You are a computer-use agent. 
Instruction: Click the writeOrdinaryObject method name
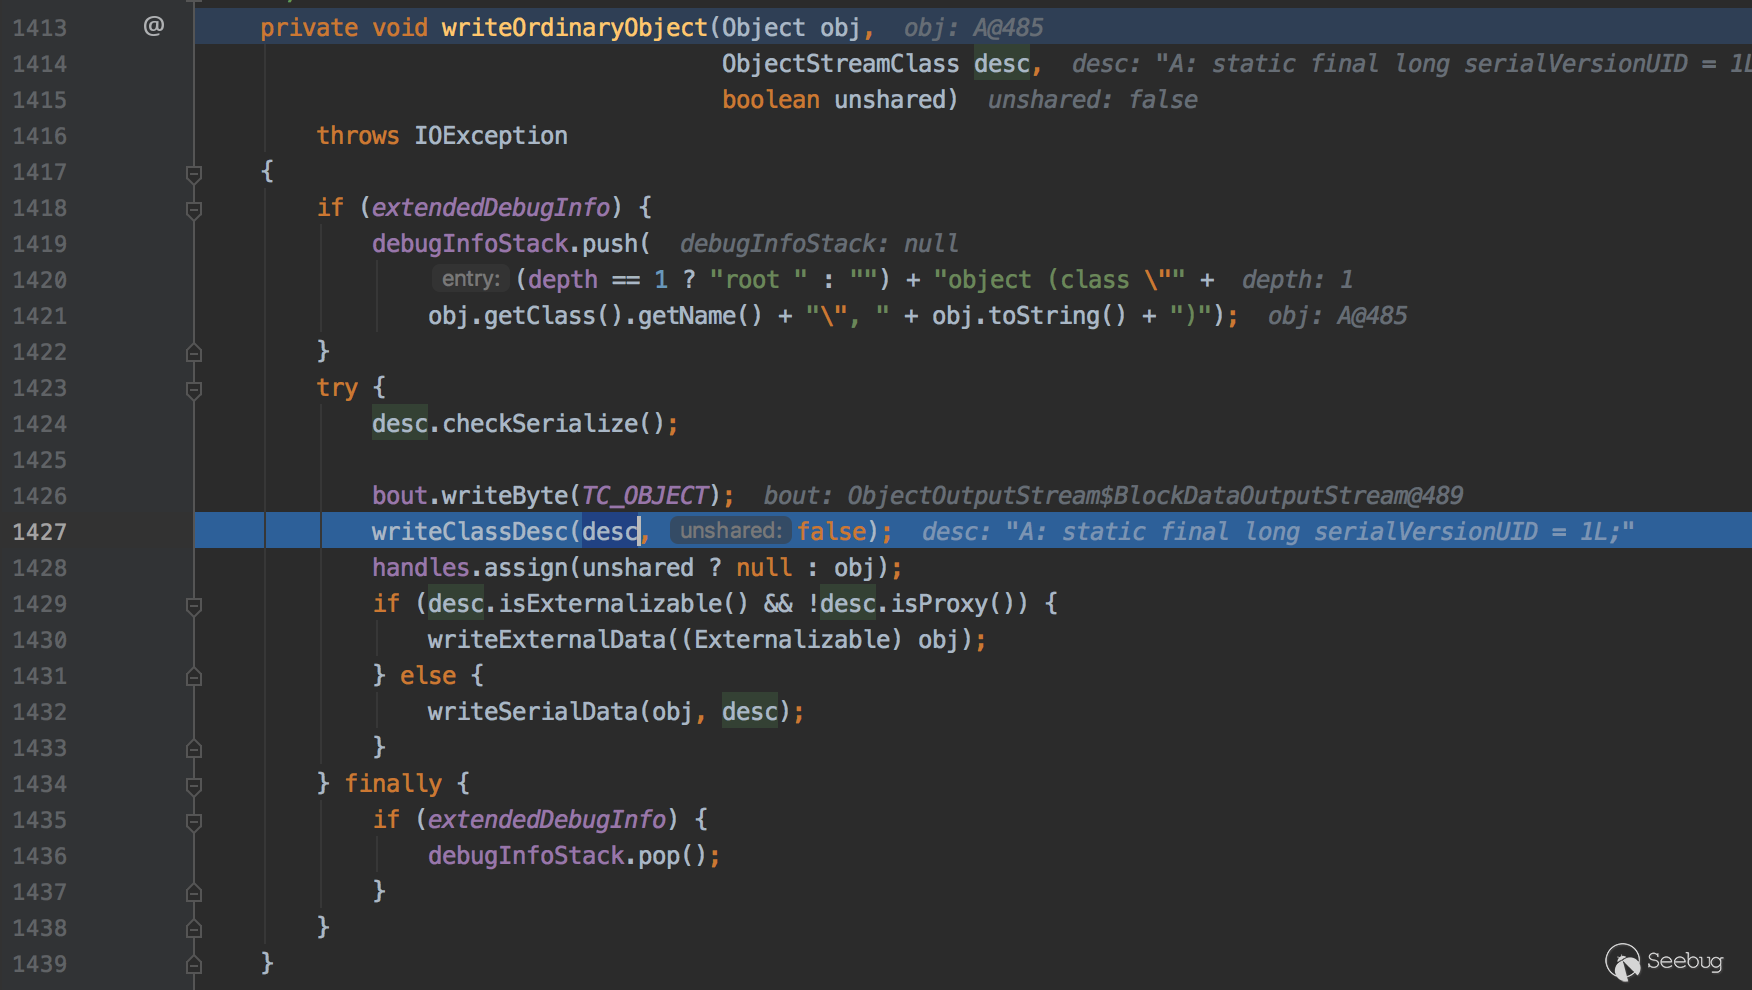575,27
